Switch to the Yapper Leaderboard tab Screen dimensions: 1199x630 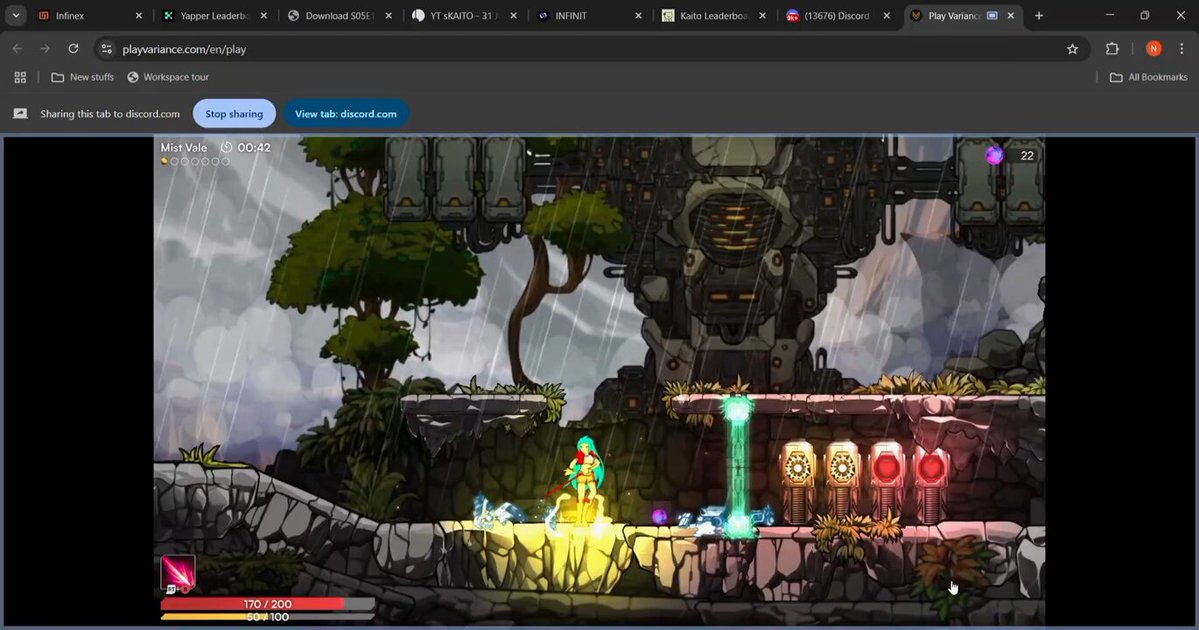pyautogui.click(x=215, y=15)
